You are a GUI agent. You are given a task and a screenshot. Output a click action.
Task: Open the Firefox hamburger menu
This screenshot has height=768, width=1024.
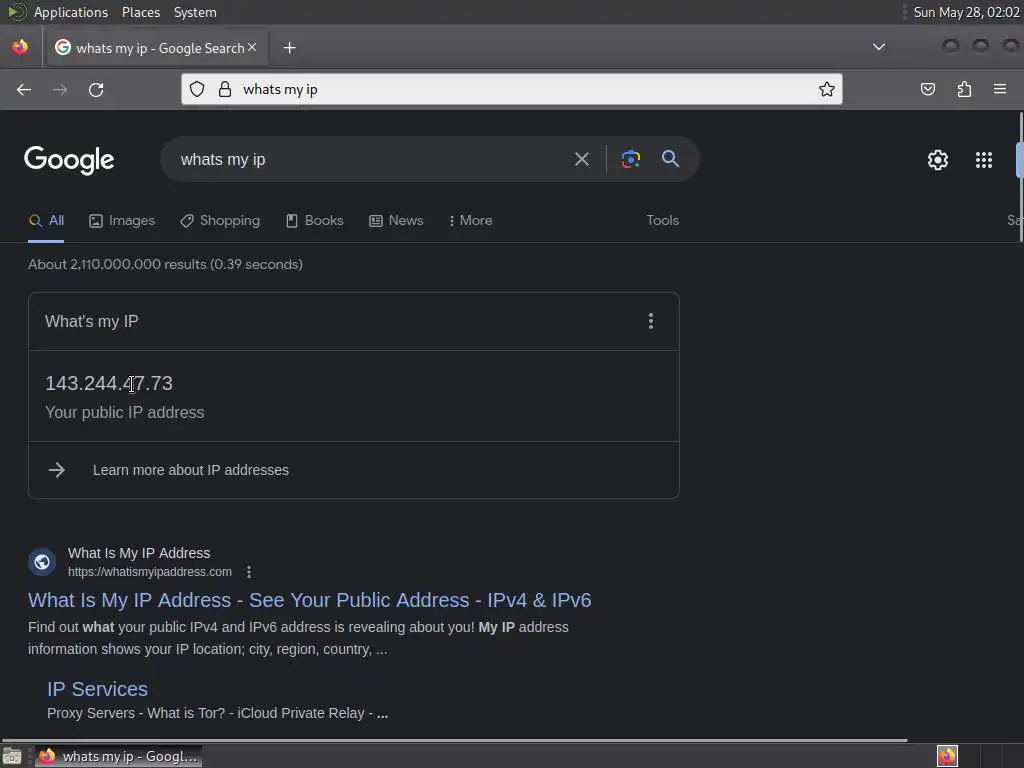tap(1000, 89)
